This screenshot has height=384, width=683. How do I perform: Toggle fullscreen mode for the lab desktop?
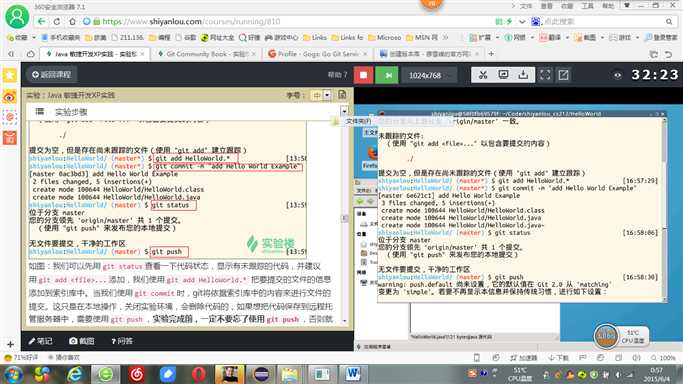tap(545, 75)
